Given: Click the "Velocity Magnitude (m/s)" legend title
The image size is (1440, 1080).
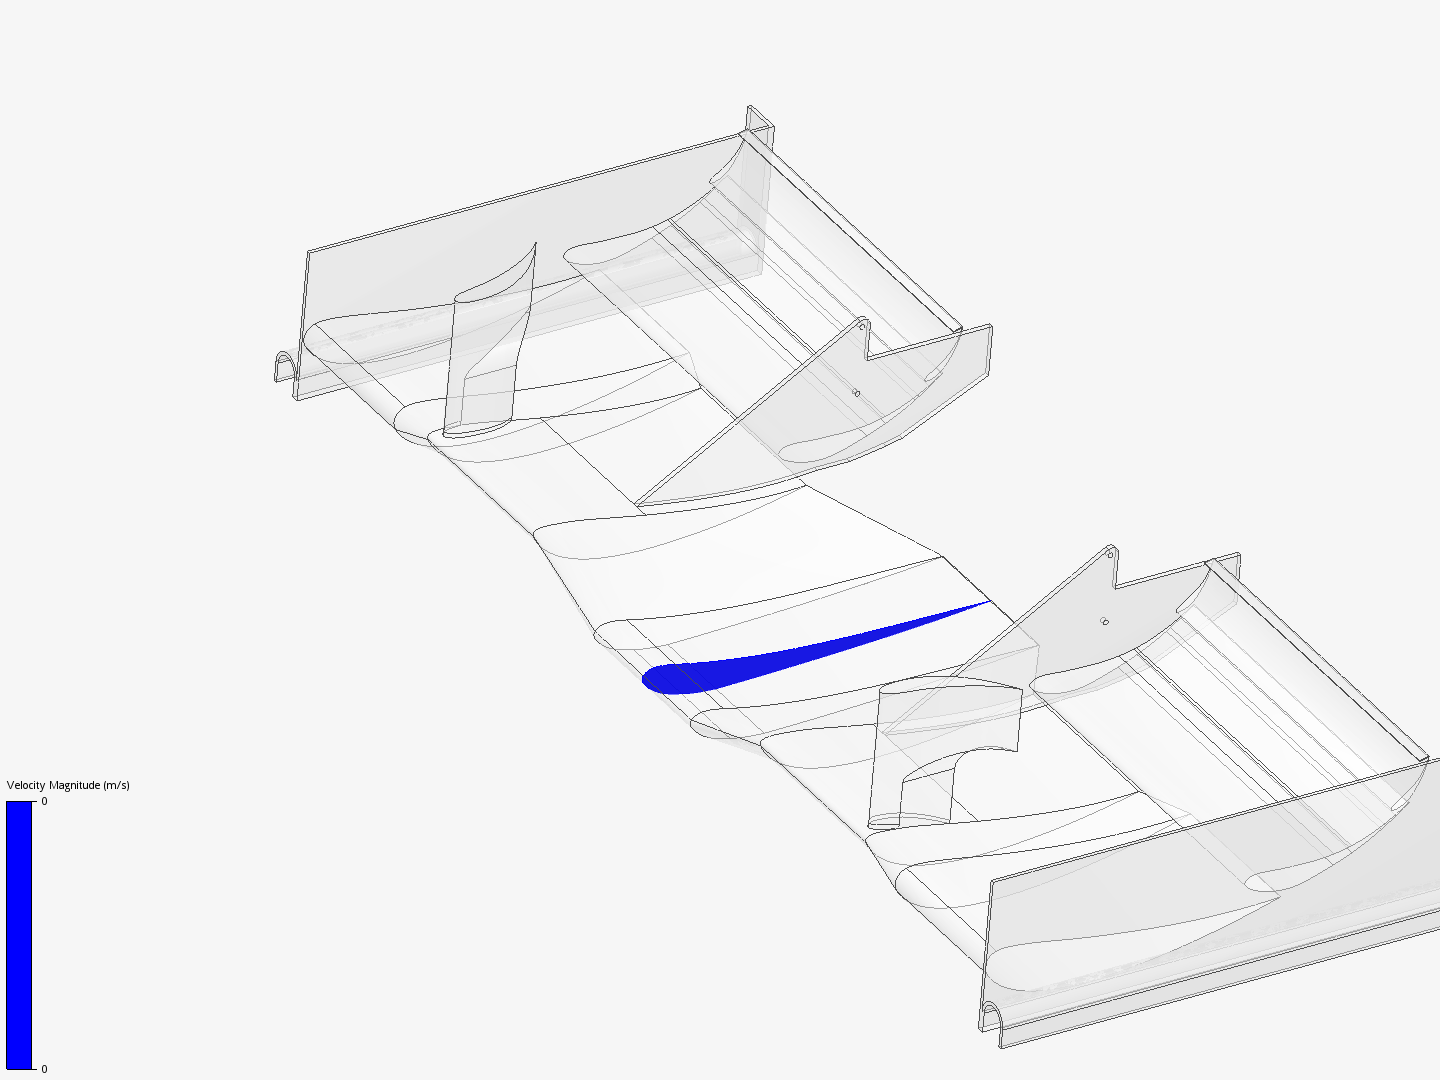Looking at the screenshot, I should click(x=68, y=785).
